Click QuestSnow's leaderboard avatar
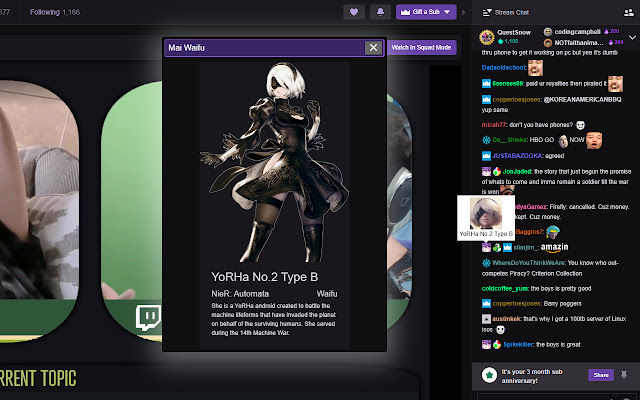 point(487,37)
